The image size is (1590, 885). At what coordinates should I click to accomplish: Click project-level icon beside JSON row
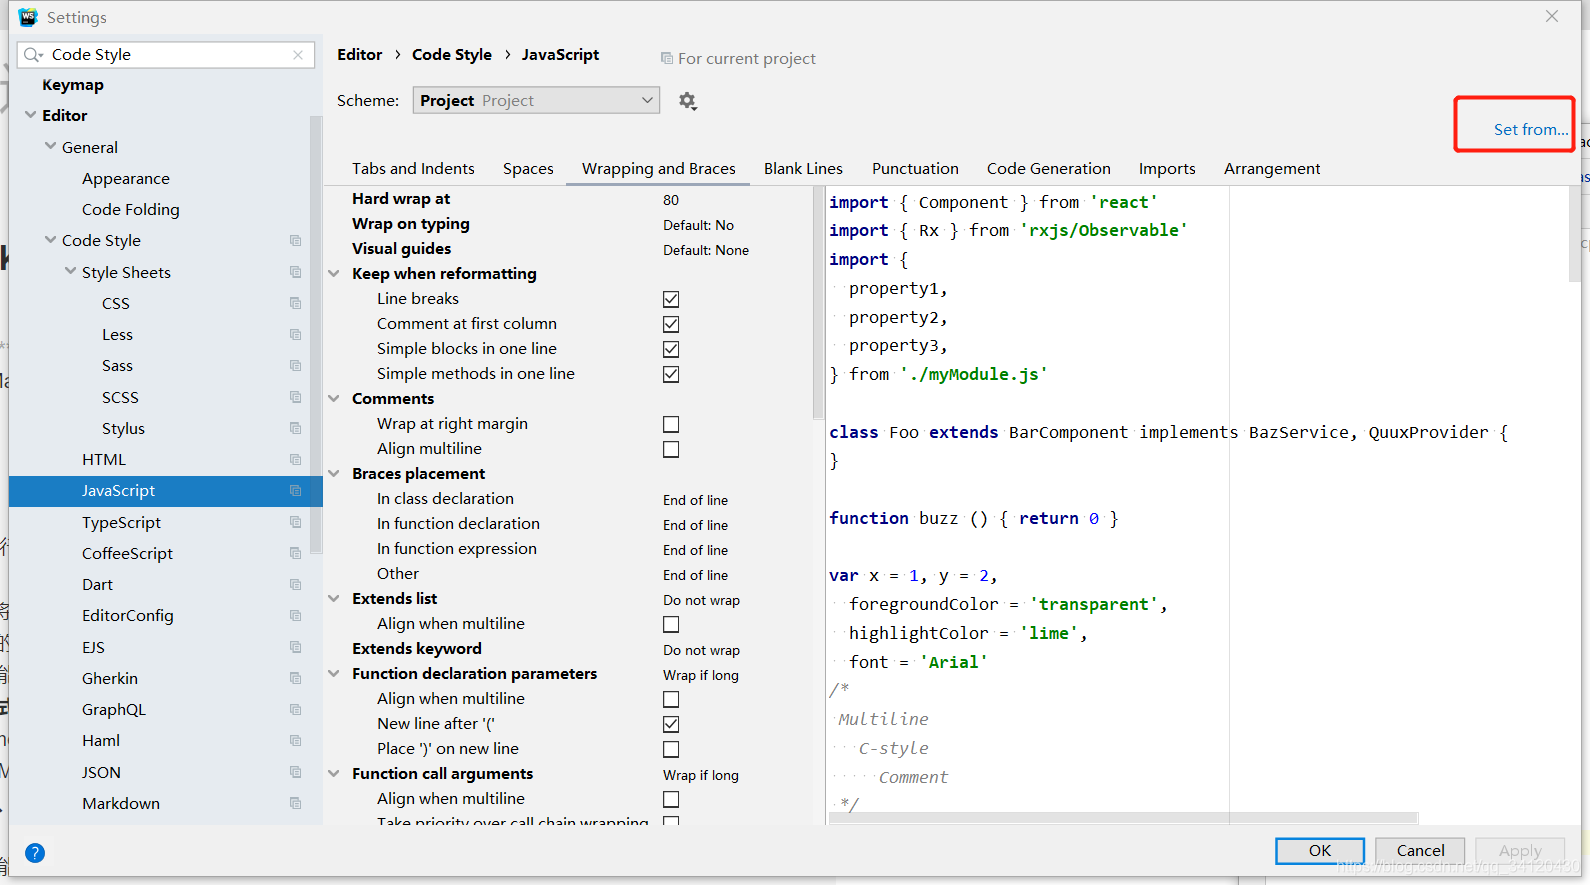[295, 772]
